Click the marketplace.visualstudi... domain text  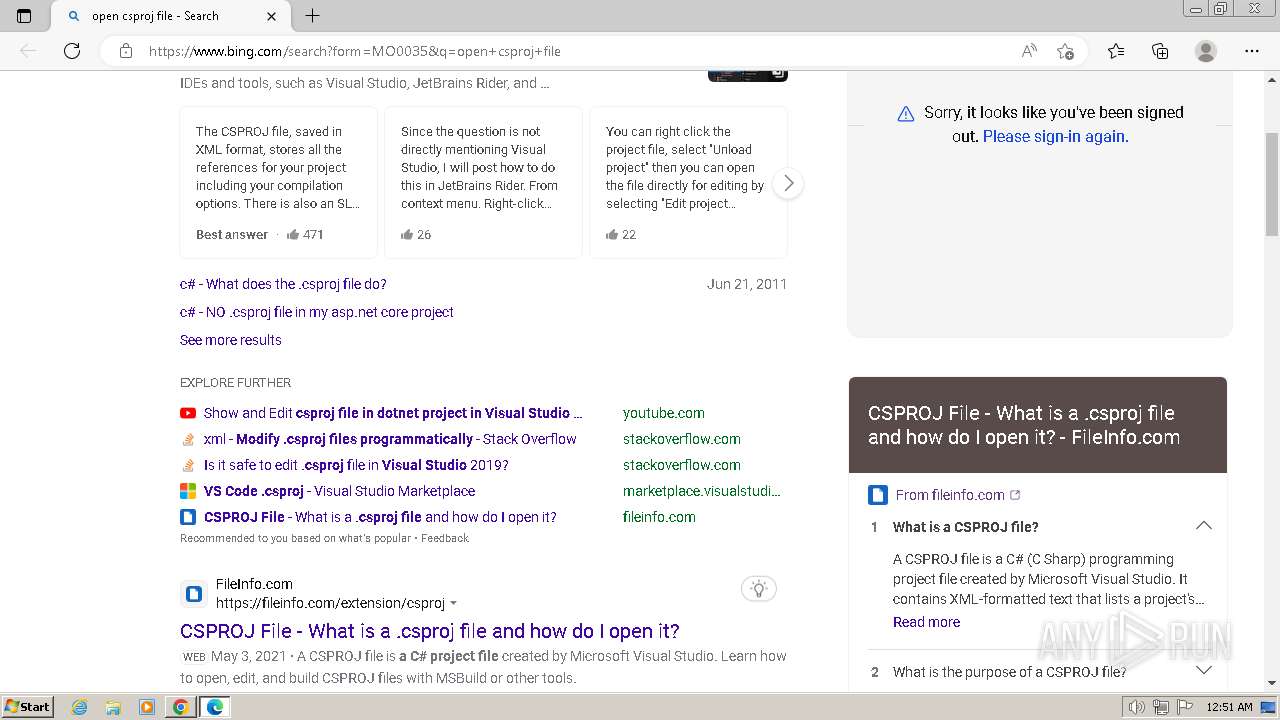(702, 491)
